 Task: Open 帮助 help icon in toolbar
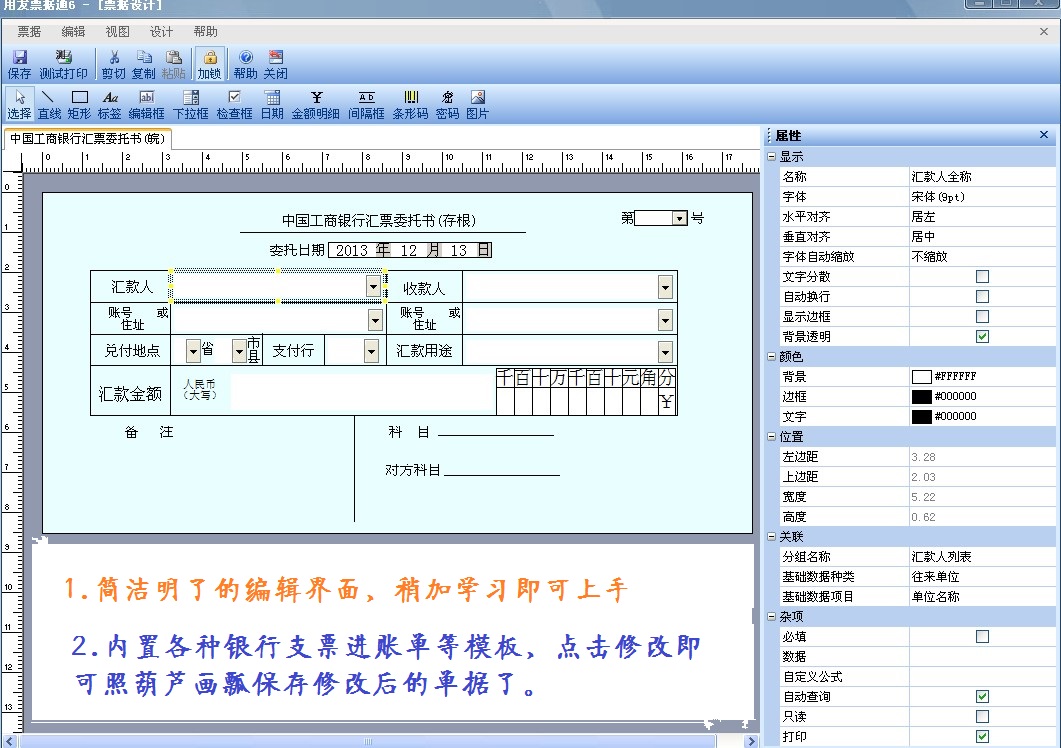(246, 65)
